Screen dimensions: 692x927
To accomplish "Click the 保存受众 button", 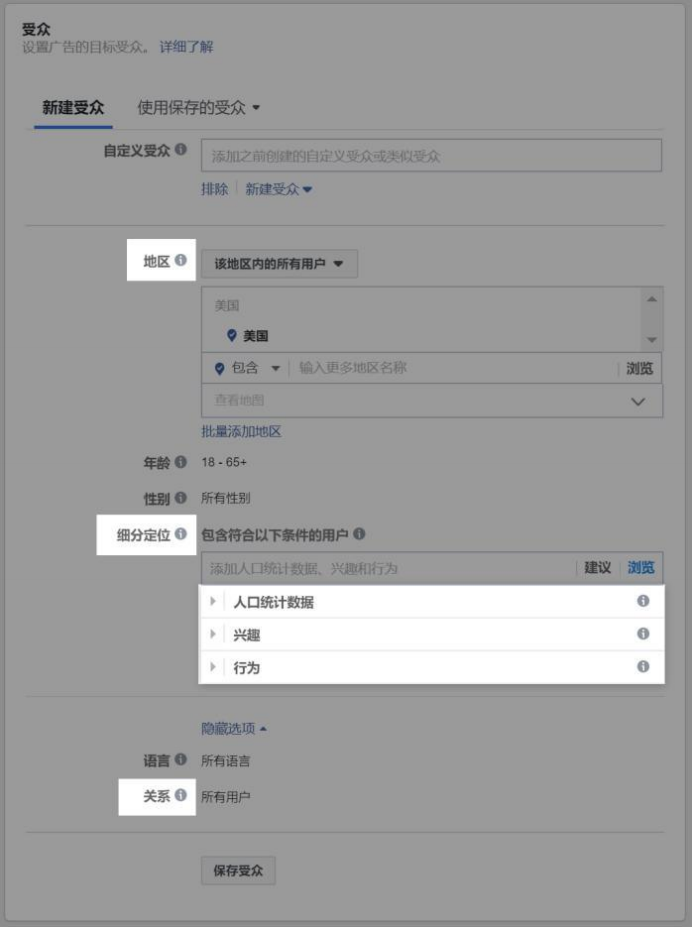I will pos(238,870).
